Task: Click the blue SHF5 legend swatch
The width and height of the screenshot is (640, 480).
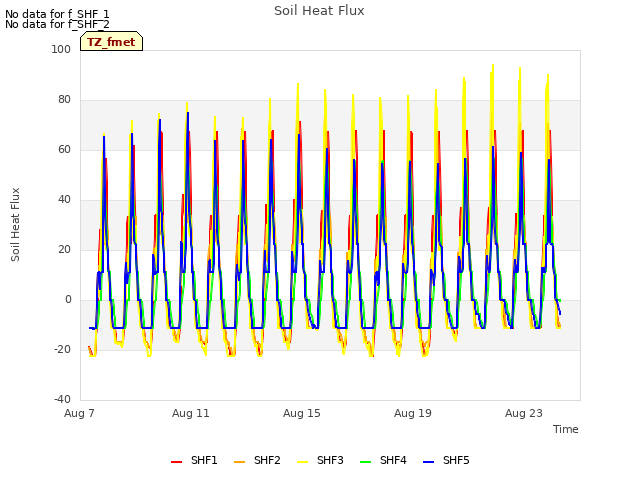Action: (429, 461)
